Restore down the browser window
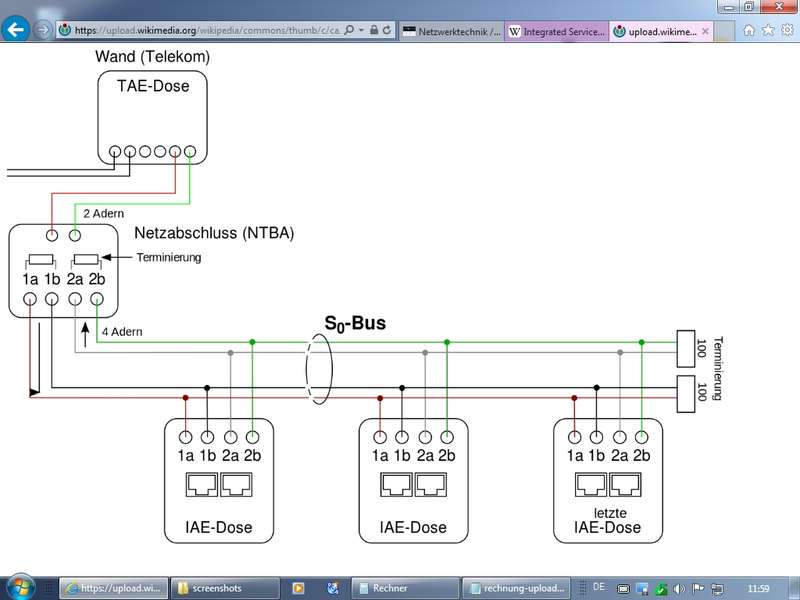Viewport: 800px width, 600px height. click(x=749, y=7)
